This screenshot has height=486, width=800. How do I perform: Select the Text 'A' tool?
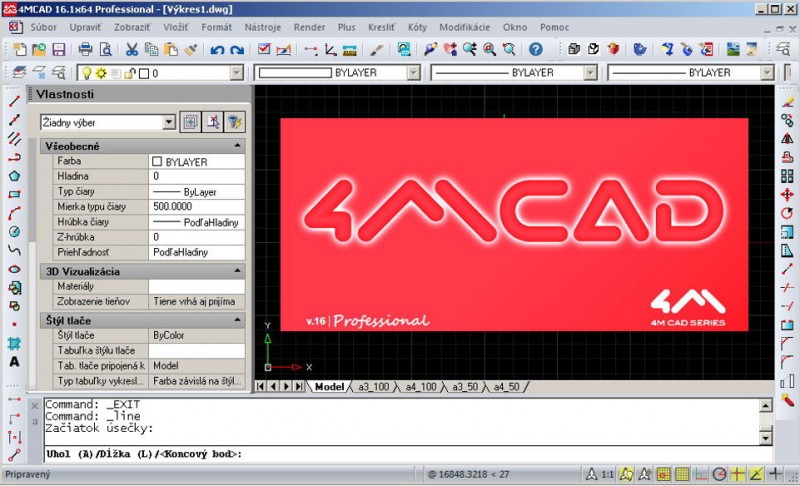tap(14, 362)
